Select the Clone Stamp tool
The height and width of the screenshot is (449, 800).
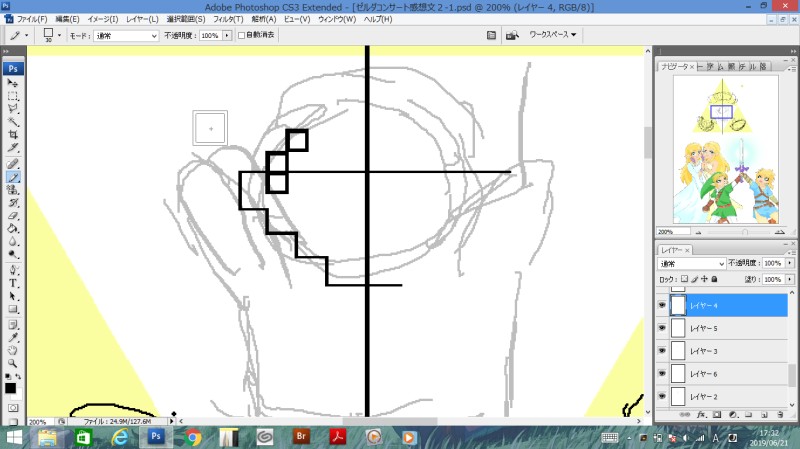point(13,190)
